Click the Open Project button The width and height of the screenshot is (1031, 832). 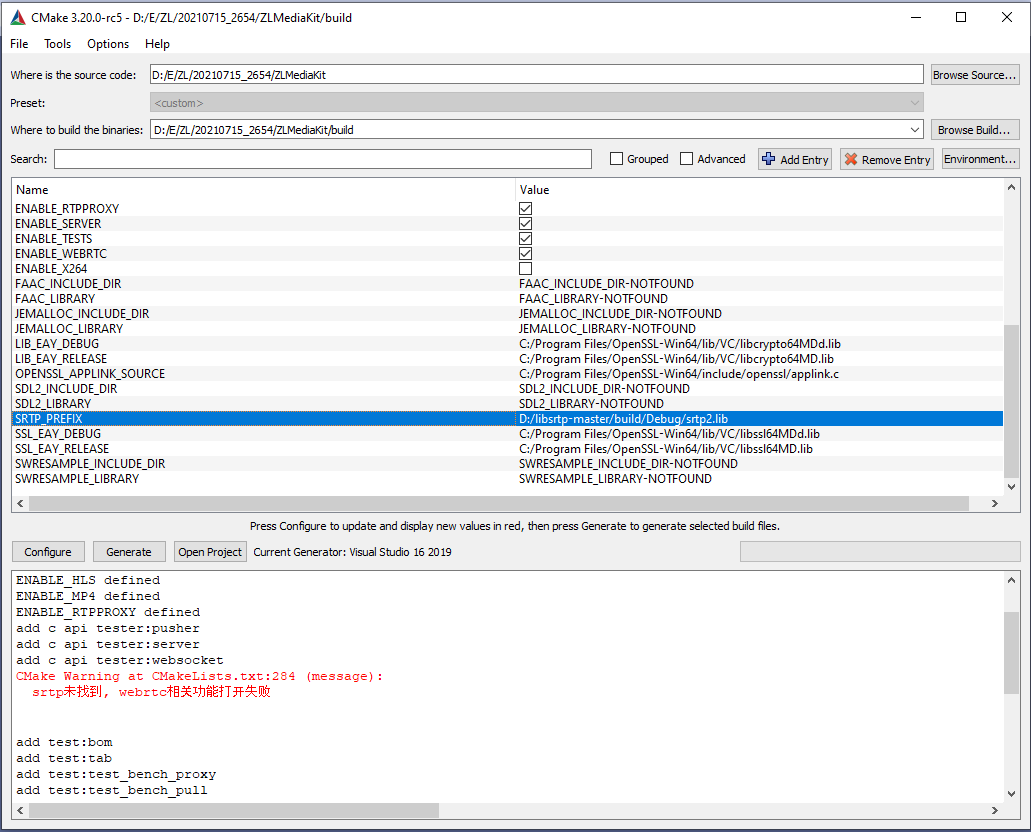point(210,552)
